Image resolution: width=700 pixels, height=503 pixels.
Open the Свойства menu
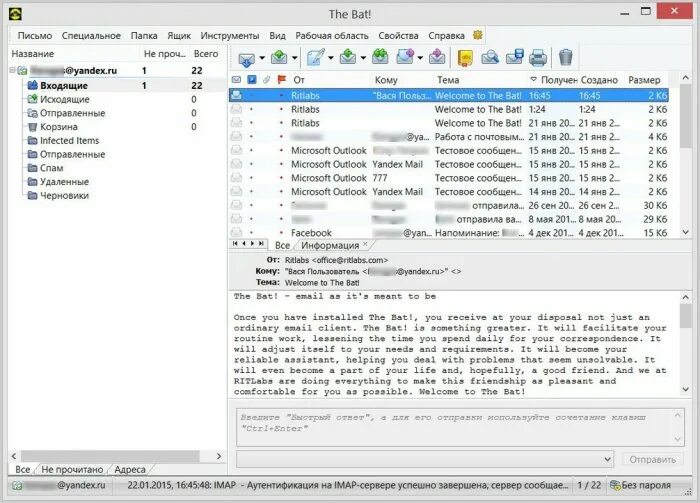[398, 36]
